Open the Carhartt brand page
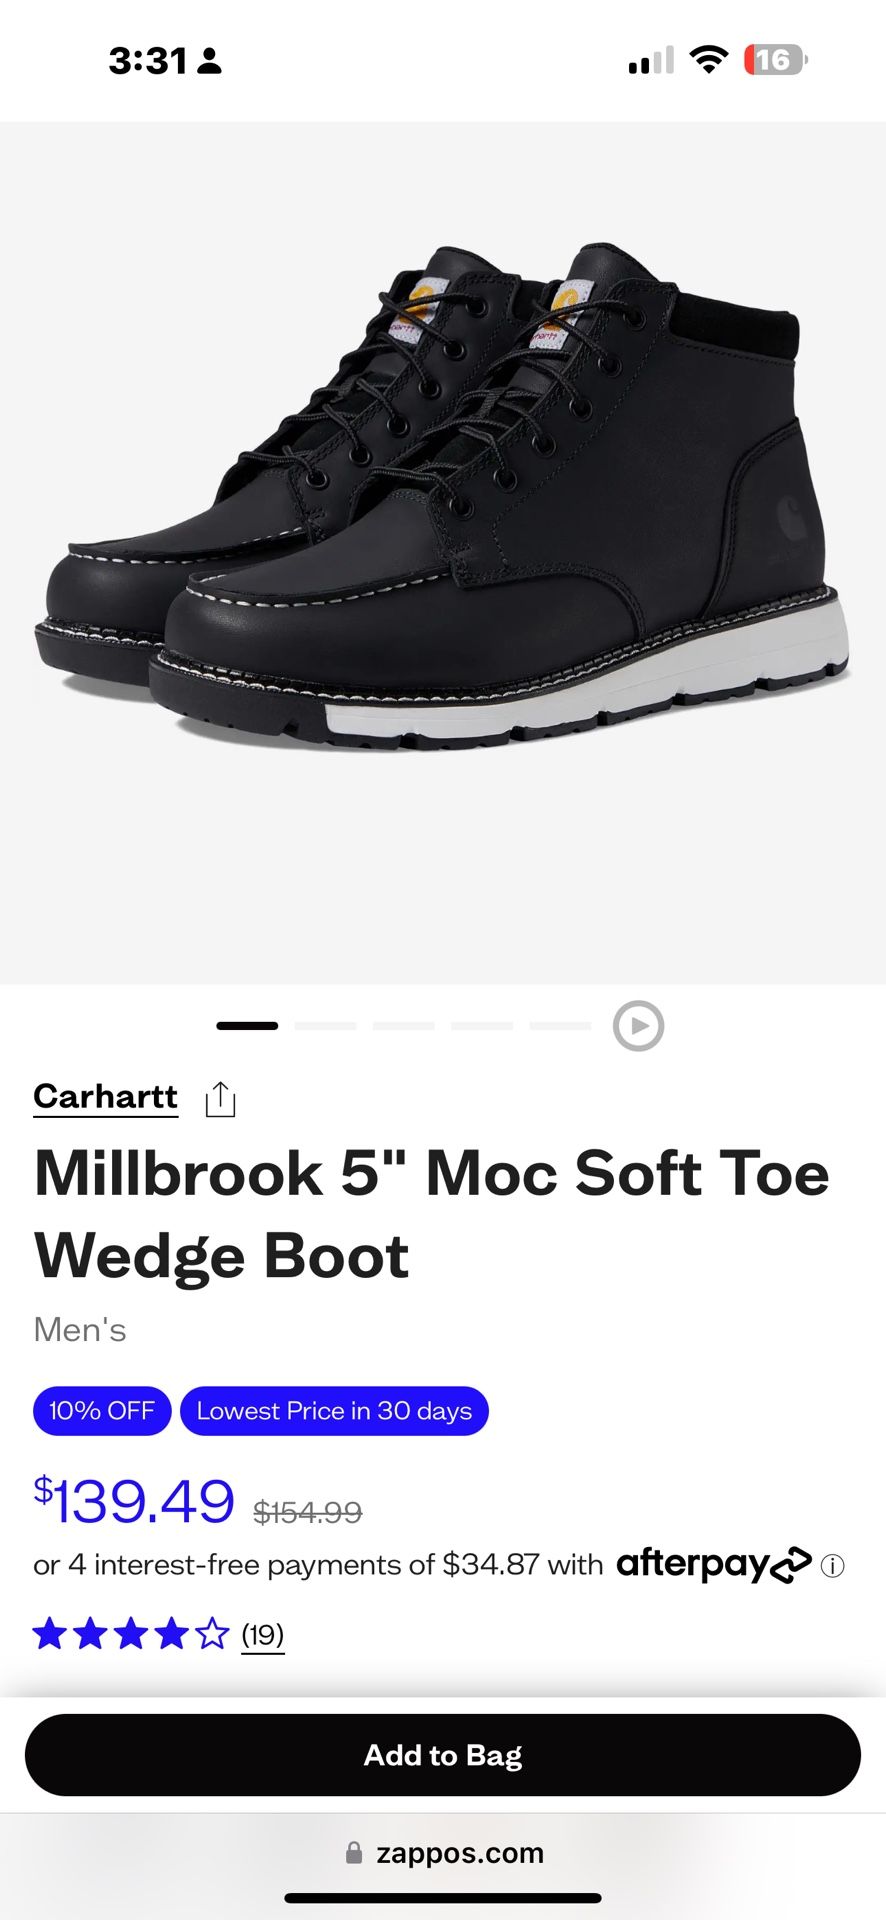 pyautogui.click(x=104, y=1096)
